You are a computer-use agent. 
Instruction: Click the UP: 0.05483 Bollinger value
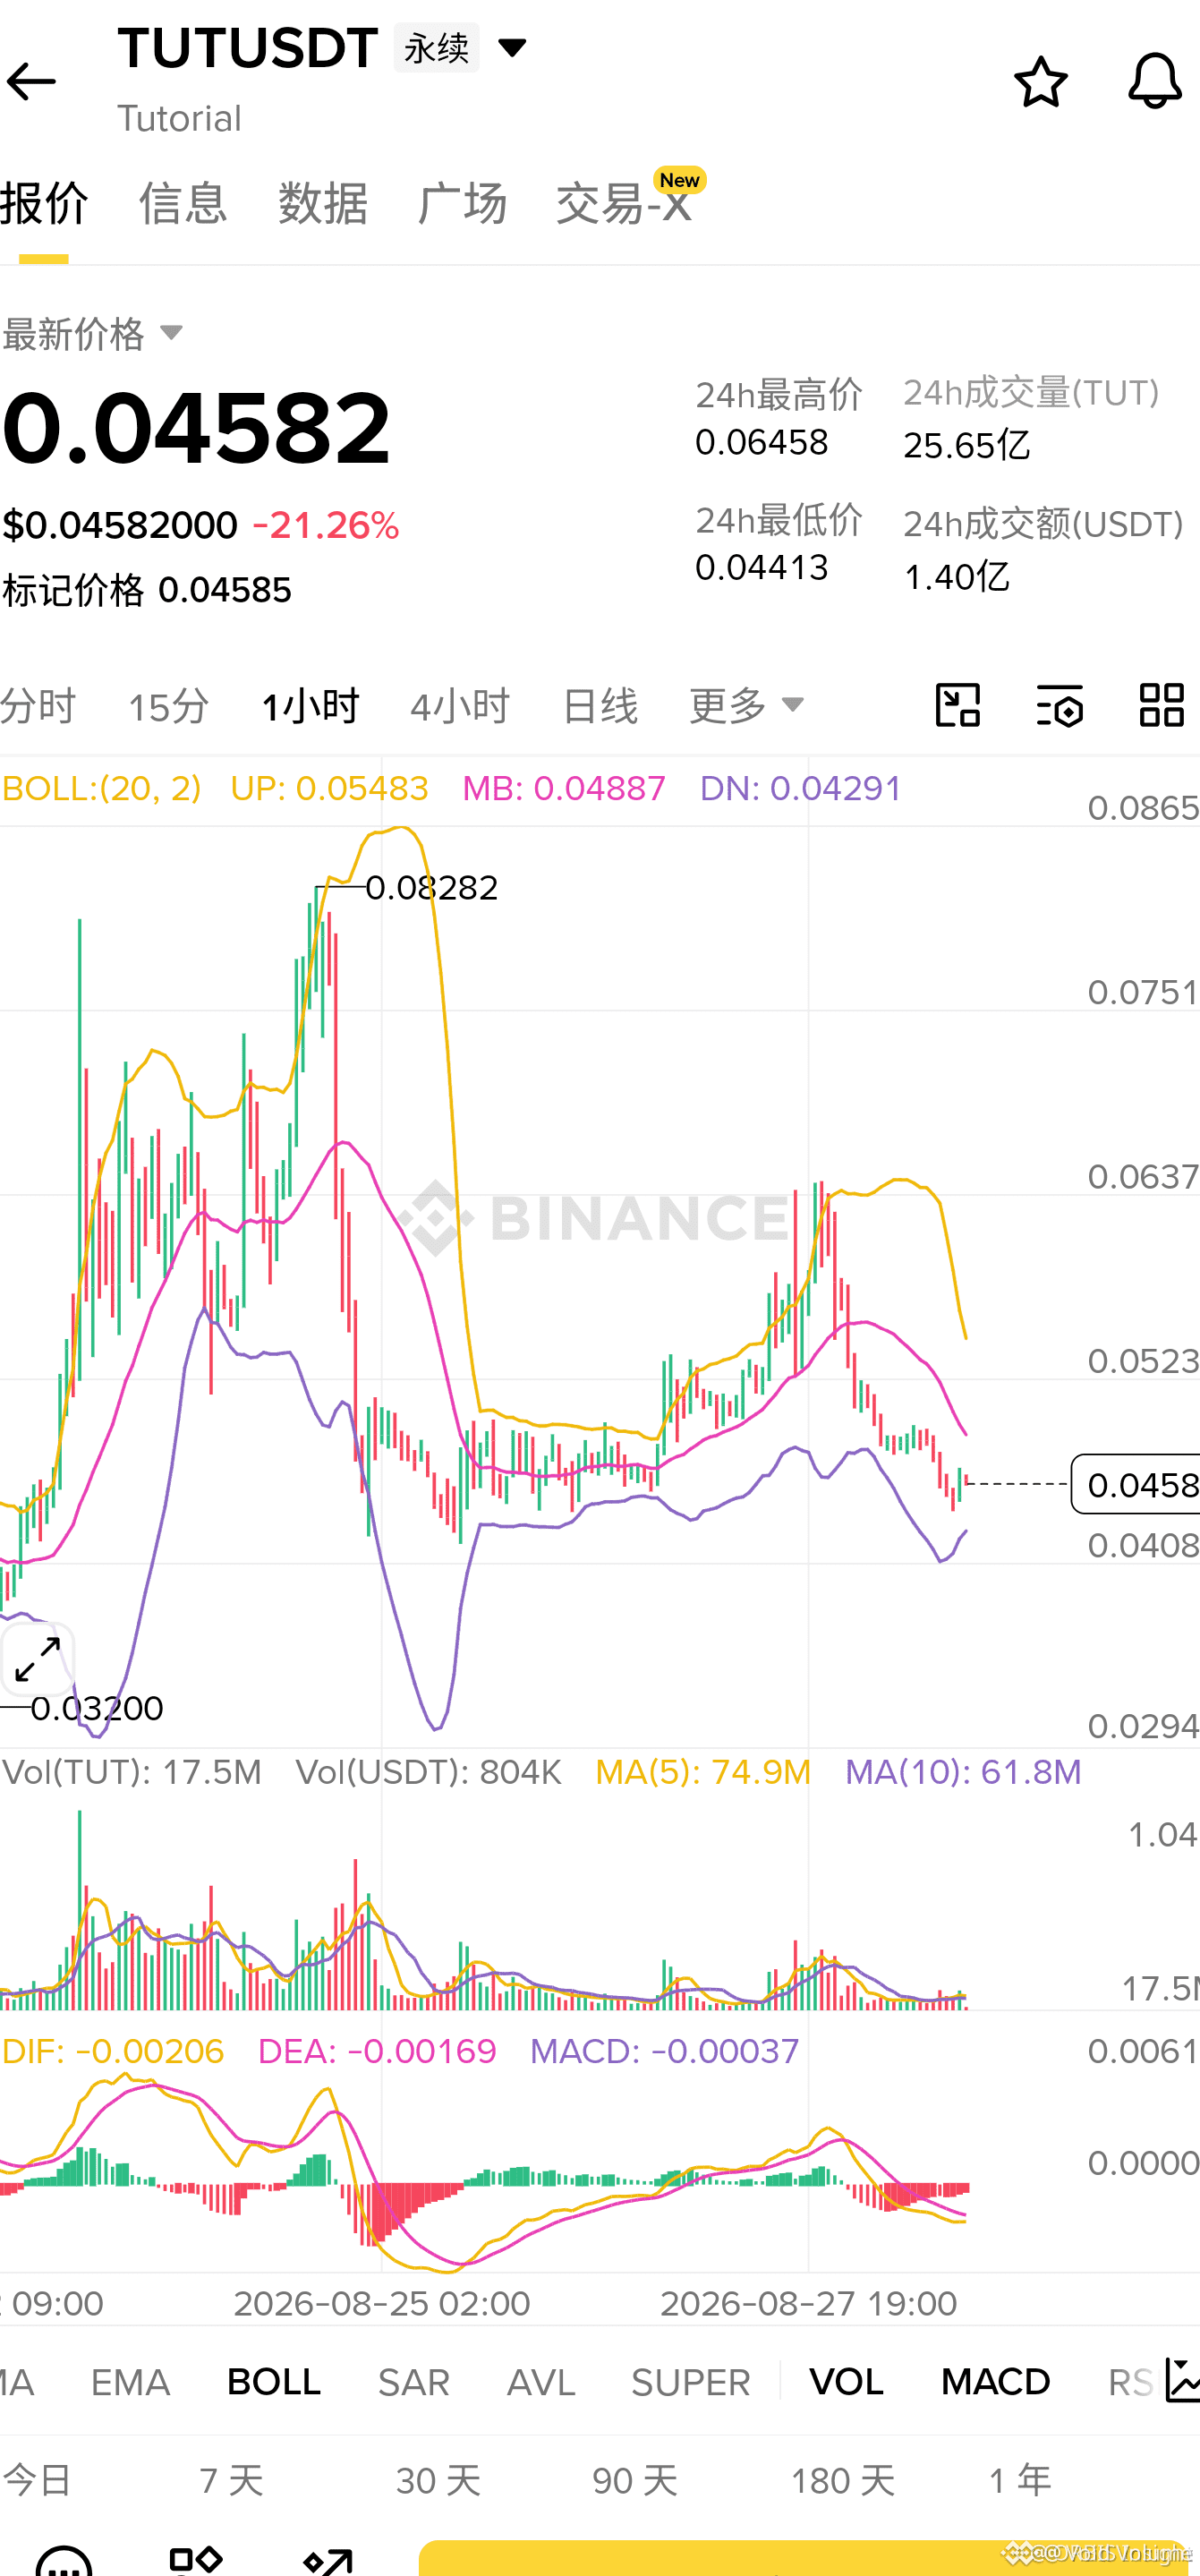(329, 789)
